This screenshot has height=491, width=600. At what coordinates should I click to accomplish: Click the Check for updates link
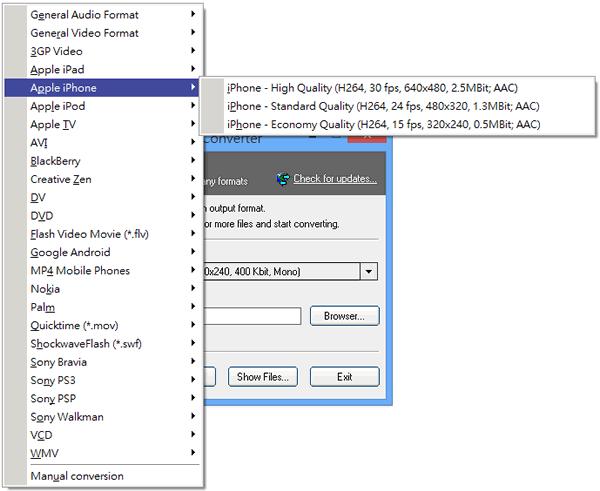coord(335,179)
